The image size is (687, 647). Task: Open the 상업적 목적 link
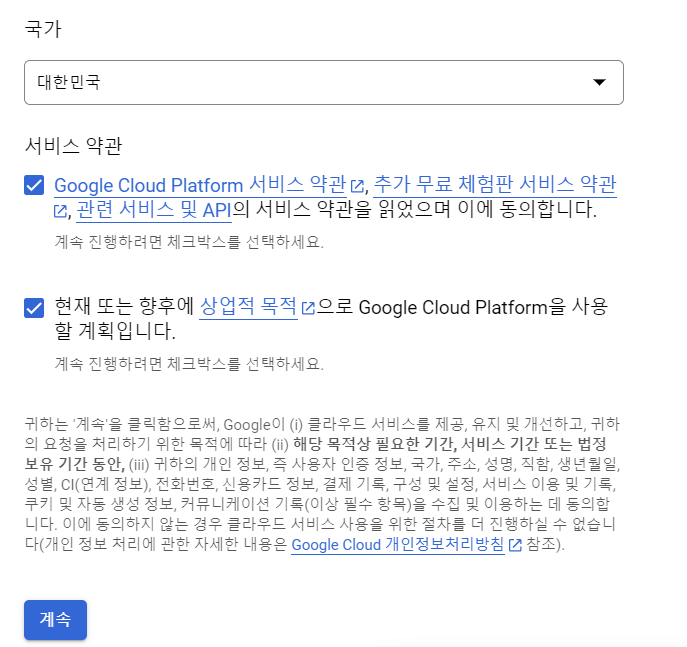(x=248, y=306)
